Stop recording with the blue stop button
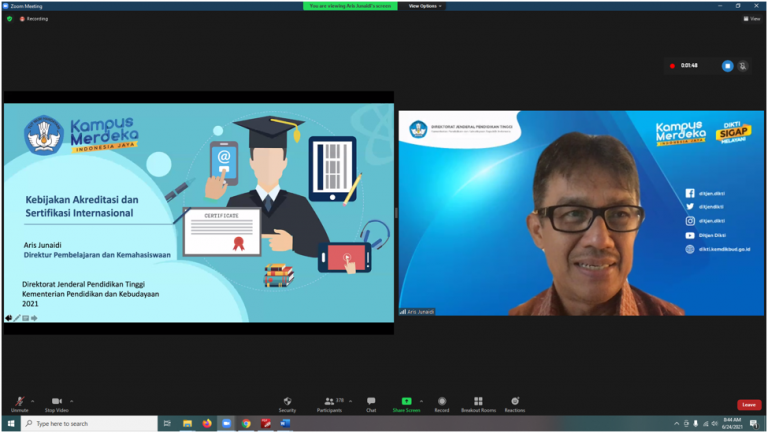 tap(727, 66)
